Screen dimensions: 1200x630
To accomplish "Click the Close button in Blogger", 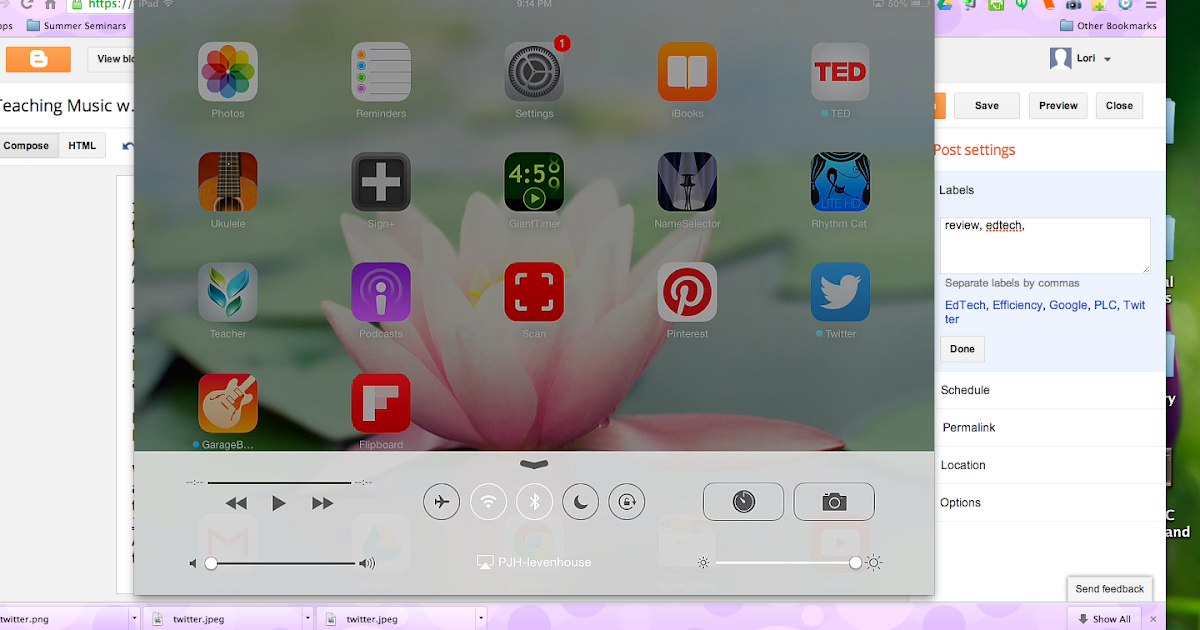I will (1119, 105).
